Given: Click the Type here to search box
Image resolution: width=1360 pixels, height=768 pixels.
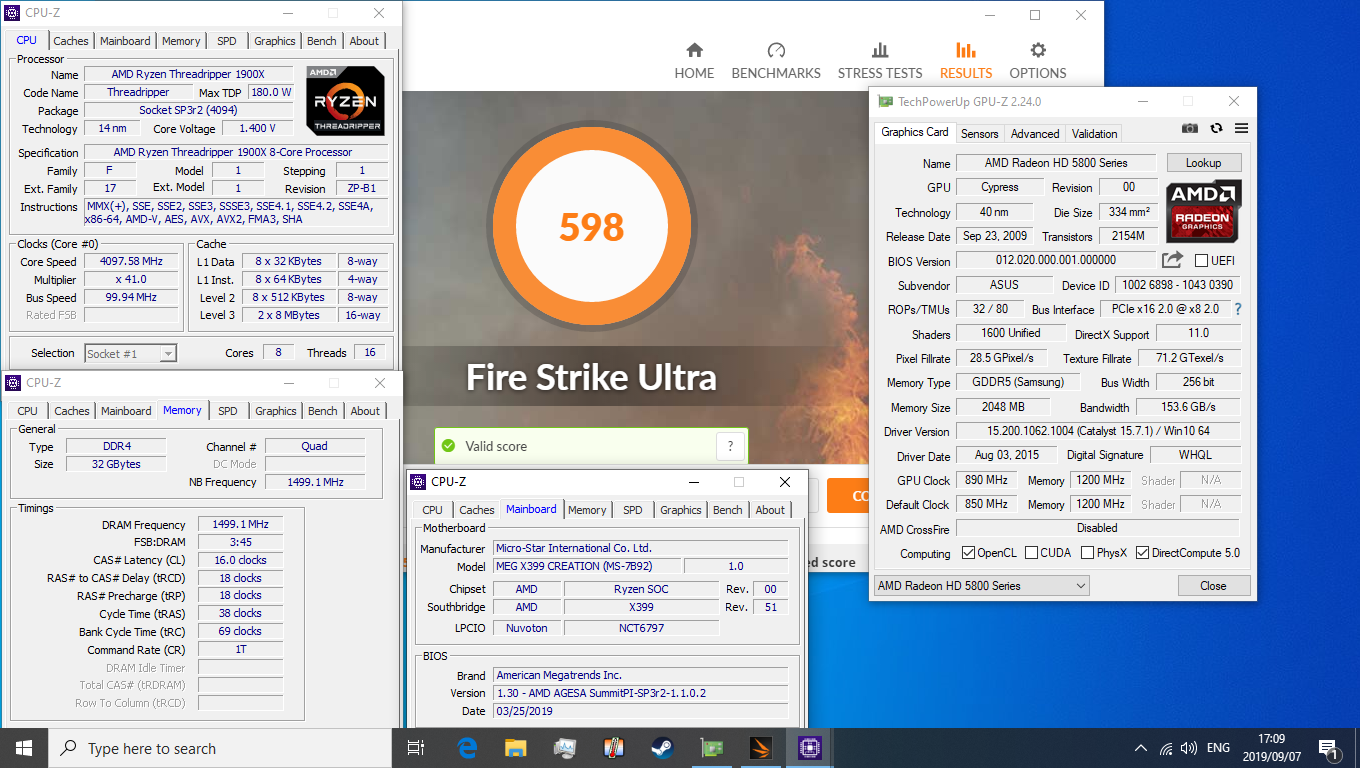Looking at the screenshot, I should (220, 748).
